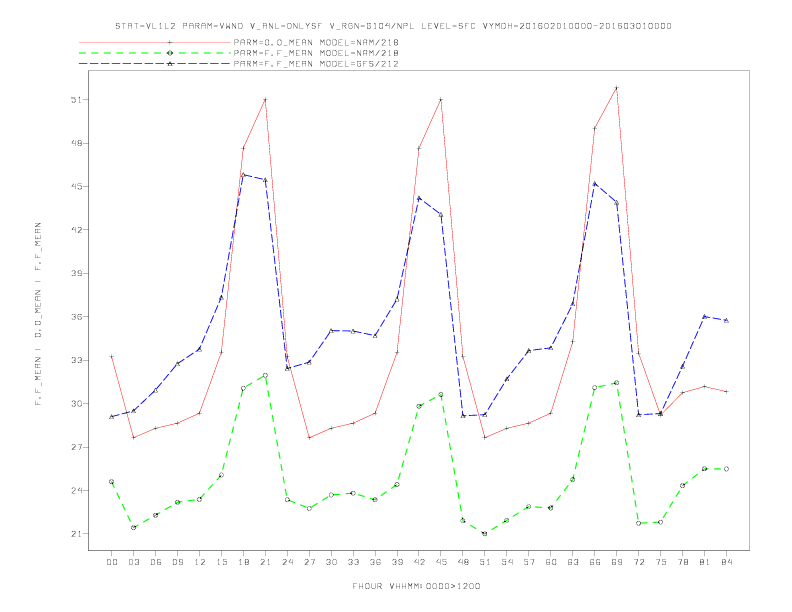
Task: Select the red legend entry PARM=O.O_MEAN MODEL=NAM/218
Action: (x=316, y=42)
